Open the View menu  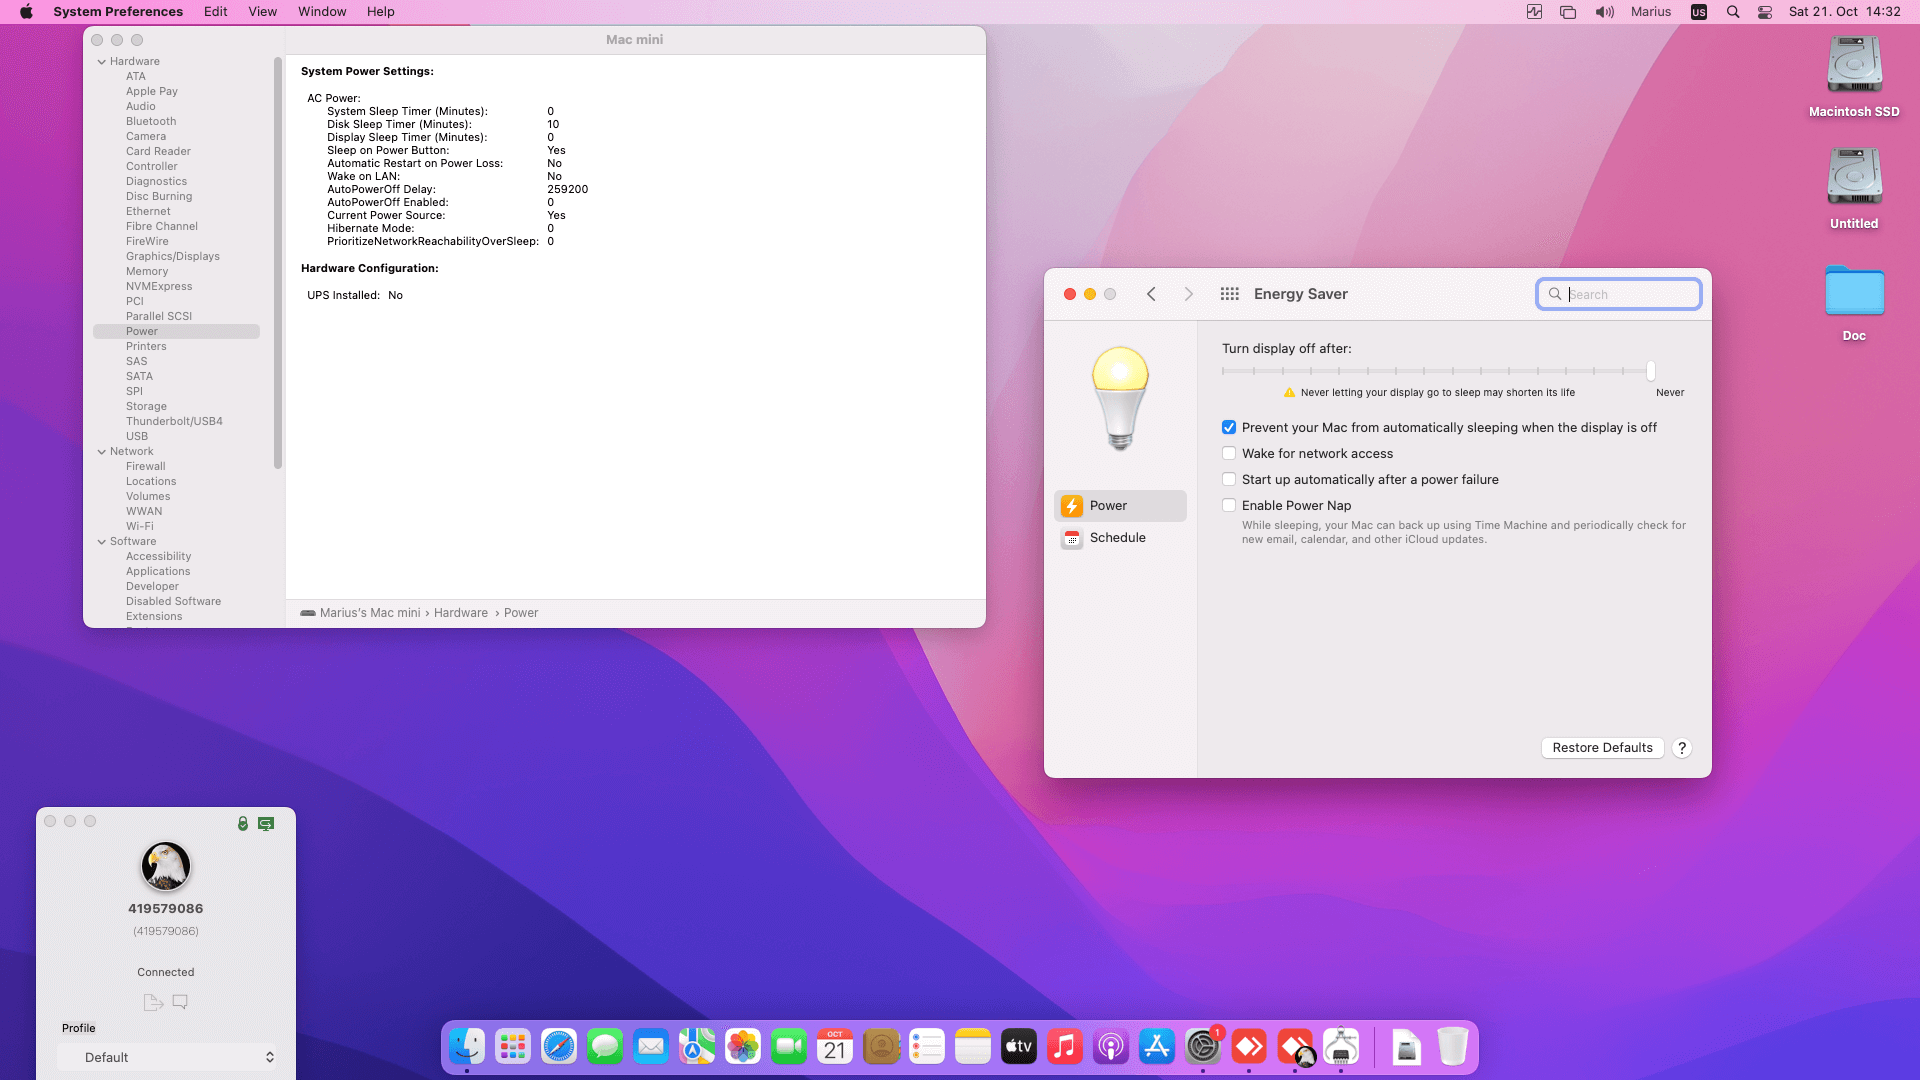[x=262, y=12]
